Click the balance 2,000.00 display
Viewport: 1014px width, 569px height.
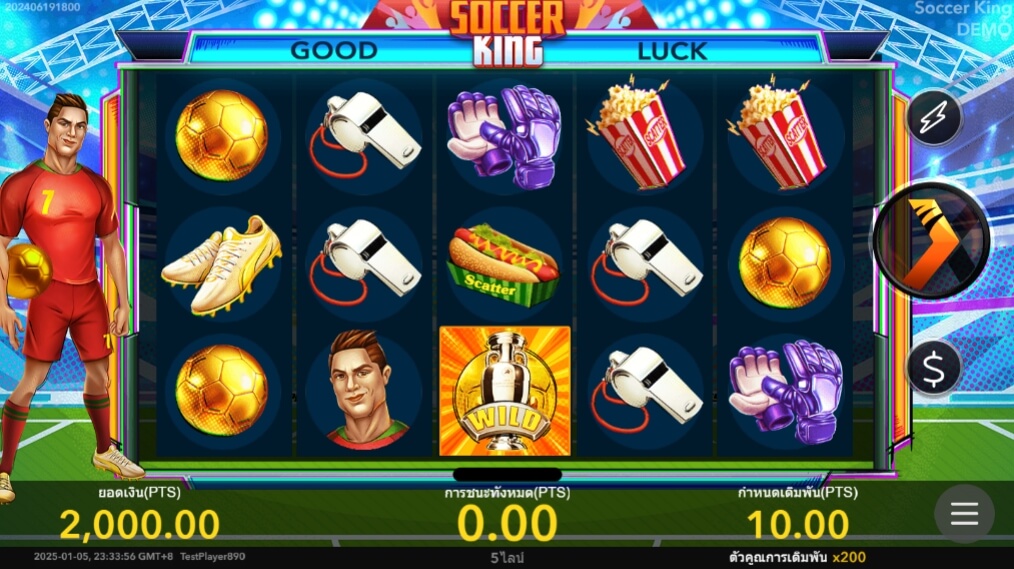(x=140, y=524)
